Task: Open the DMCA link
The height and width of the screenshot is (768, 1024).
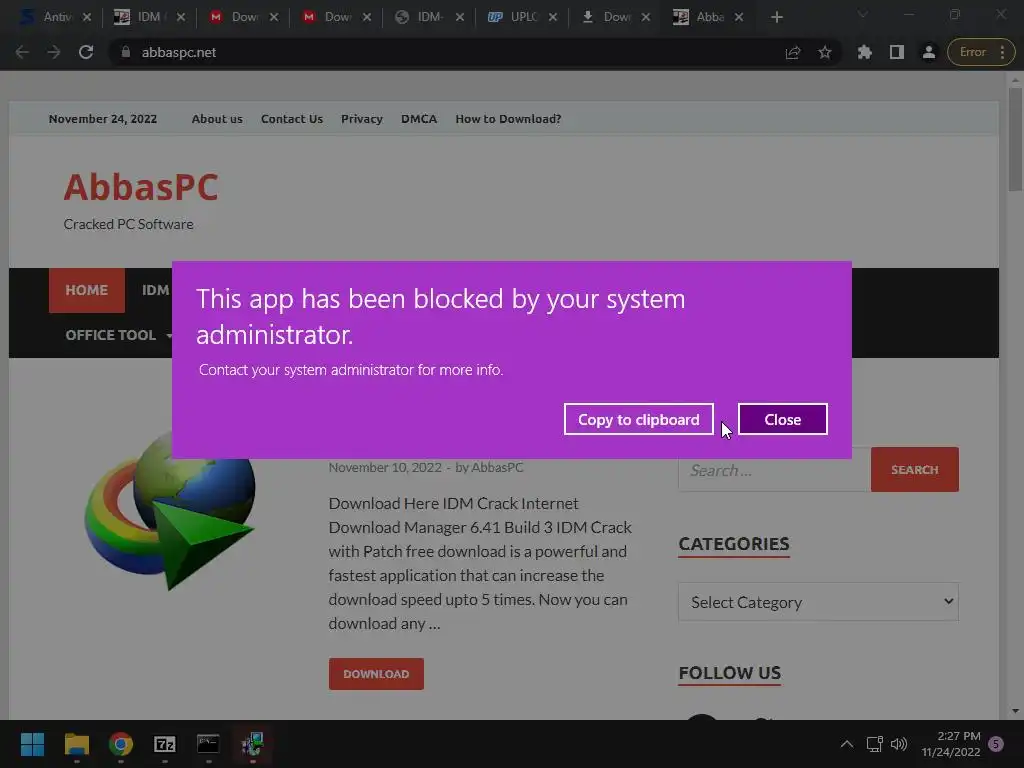Action: point(419,119)
